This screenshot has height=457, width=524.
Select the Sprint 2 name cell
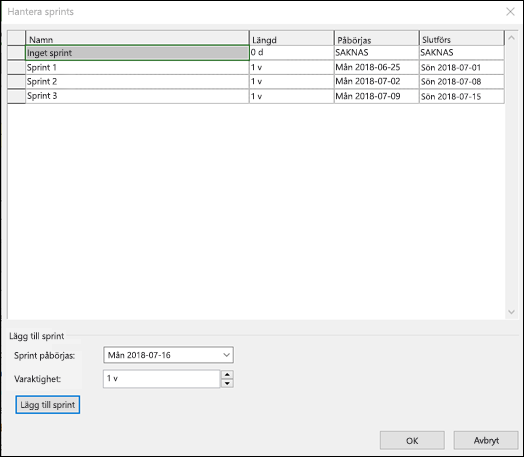(x=137, y=82)
